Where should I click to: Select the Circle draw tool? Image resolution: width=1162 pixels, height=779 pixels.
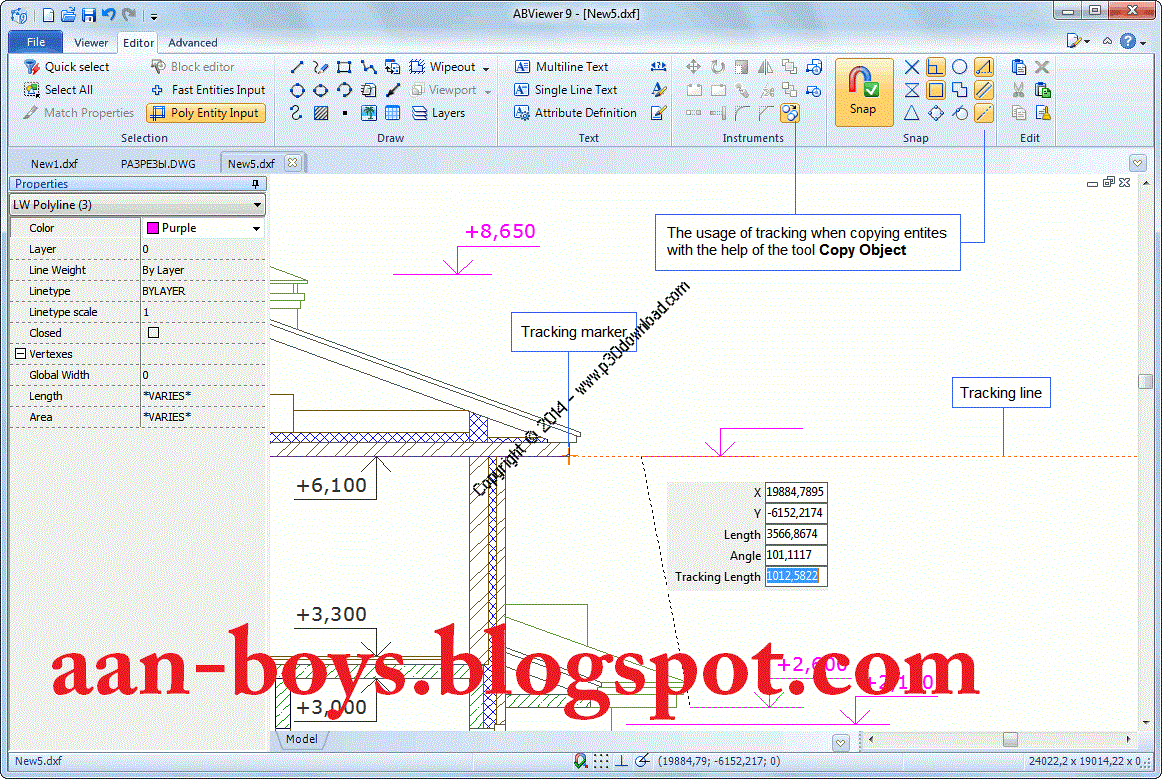[297, 90]
